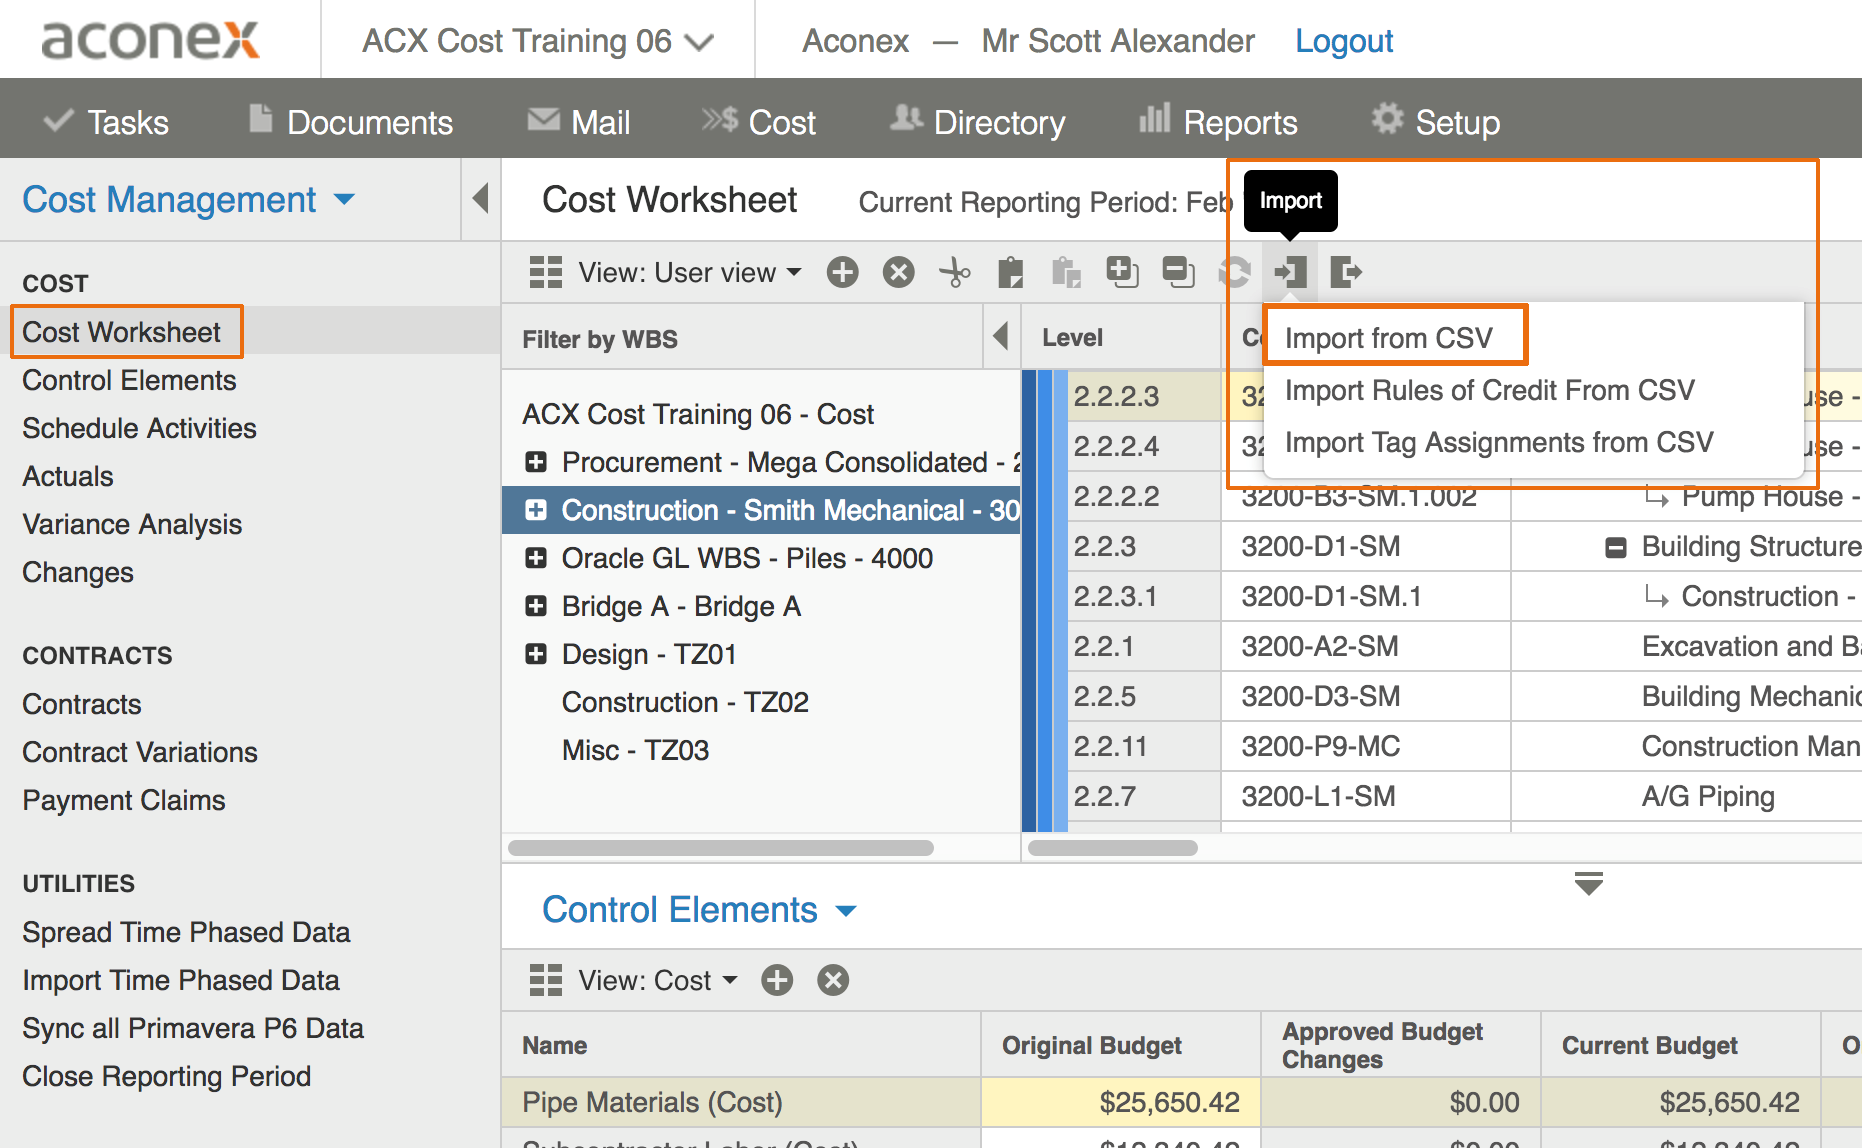
Task: Click the delete row icon in Cost Worksheet toolbar
Action: pos(898,272)
